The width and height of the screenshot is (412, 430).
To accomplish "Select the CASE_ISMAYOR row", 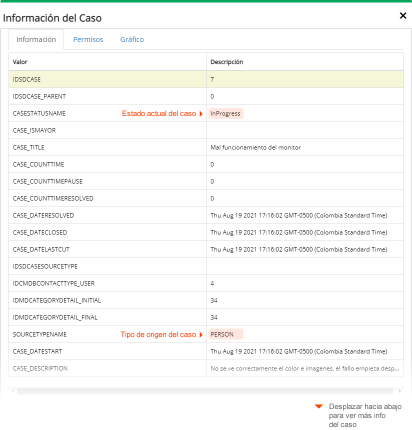I will pos(206,130).
